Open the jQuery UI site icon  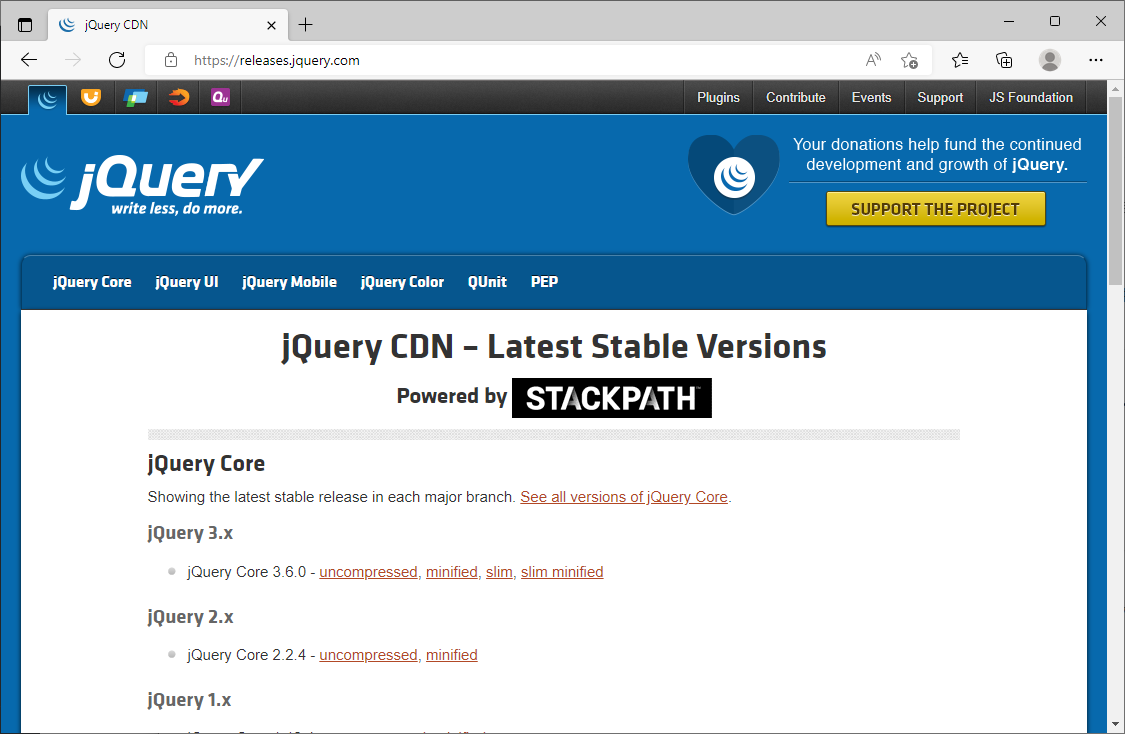pos(91,98)
